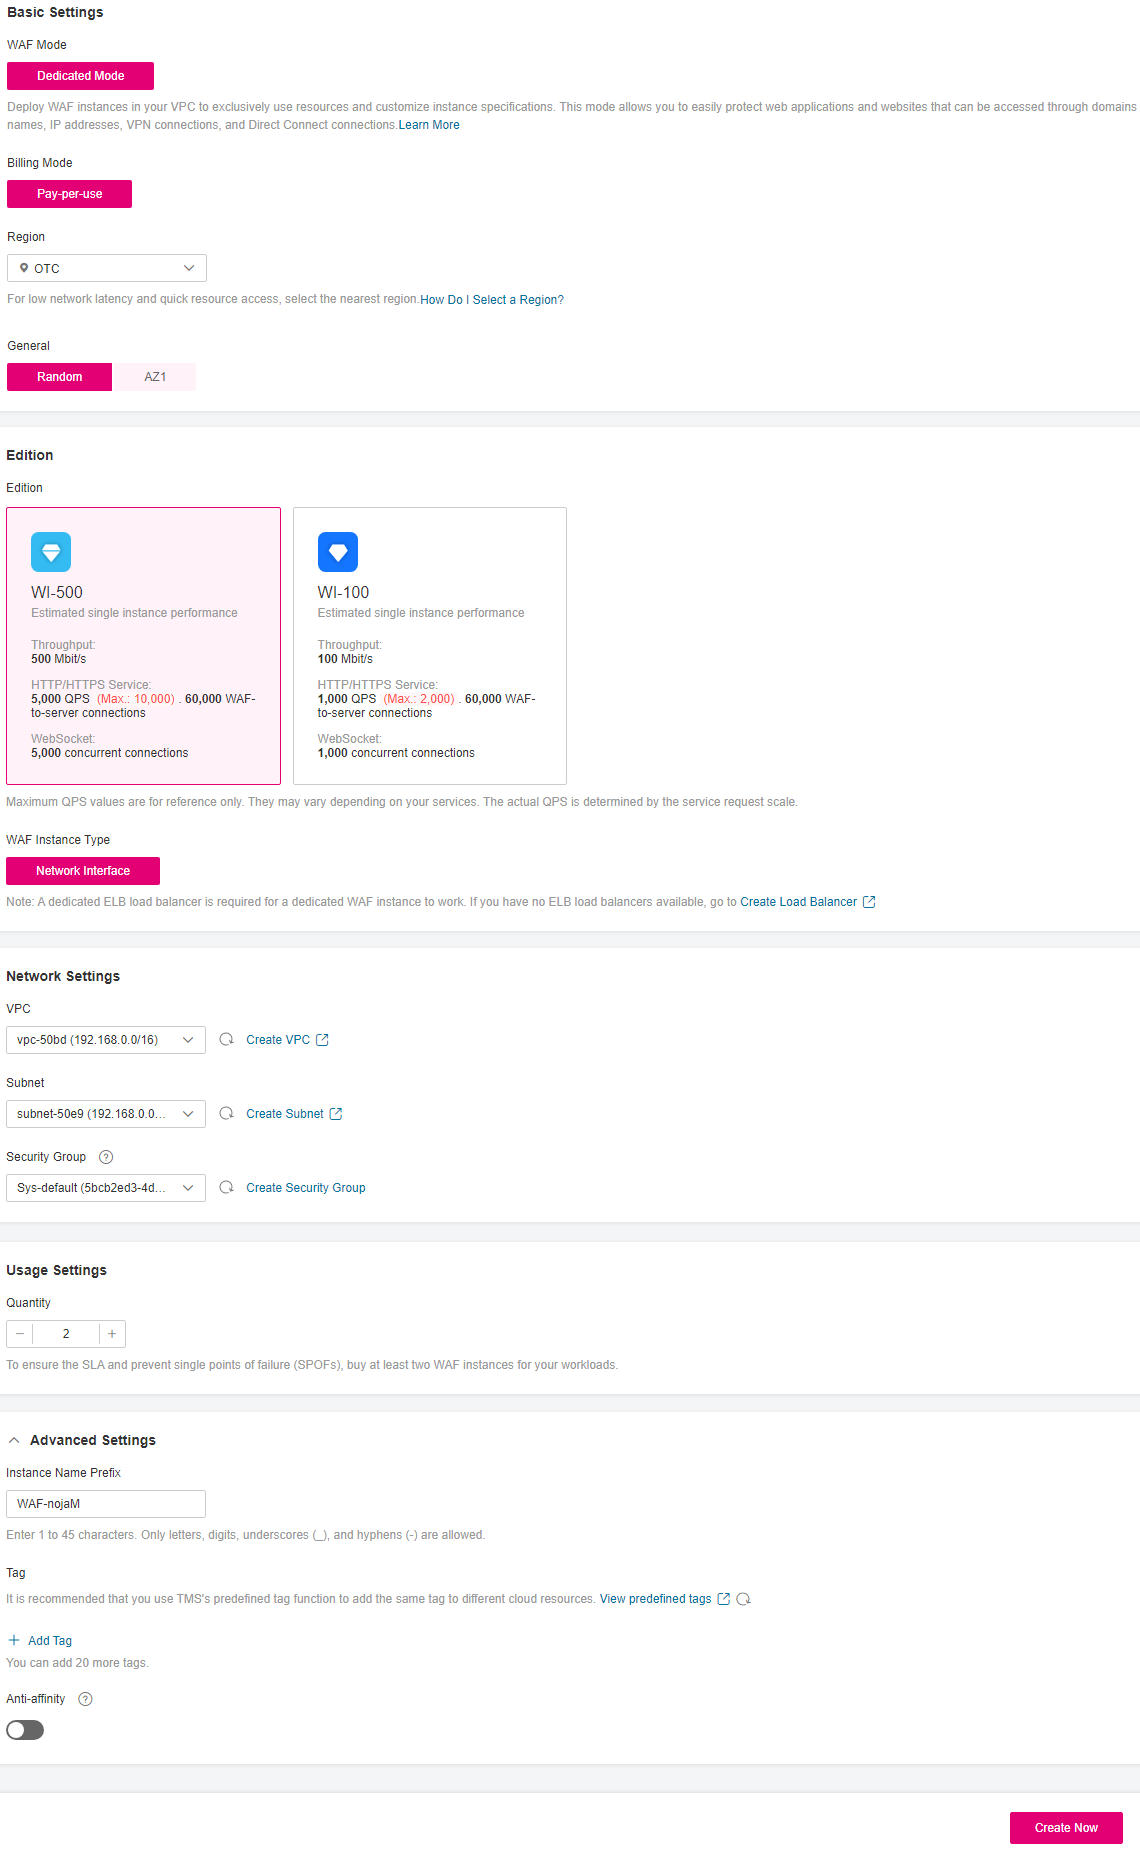Click the location pin icon in Region box
This screenshot has height=1854, width=1140.
(24, 268)
